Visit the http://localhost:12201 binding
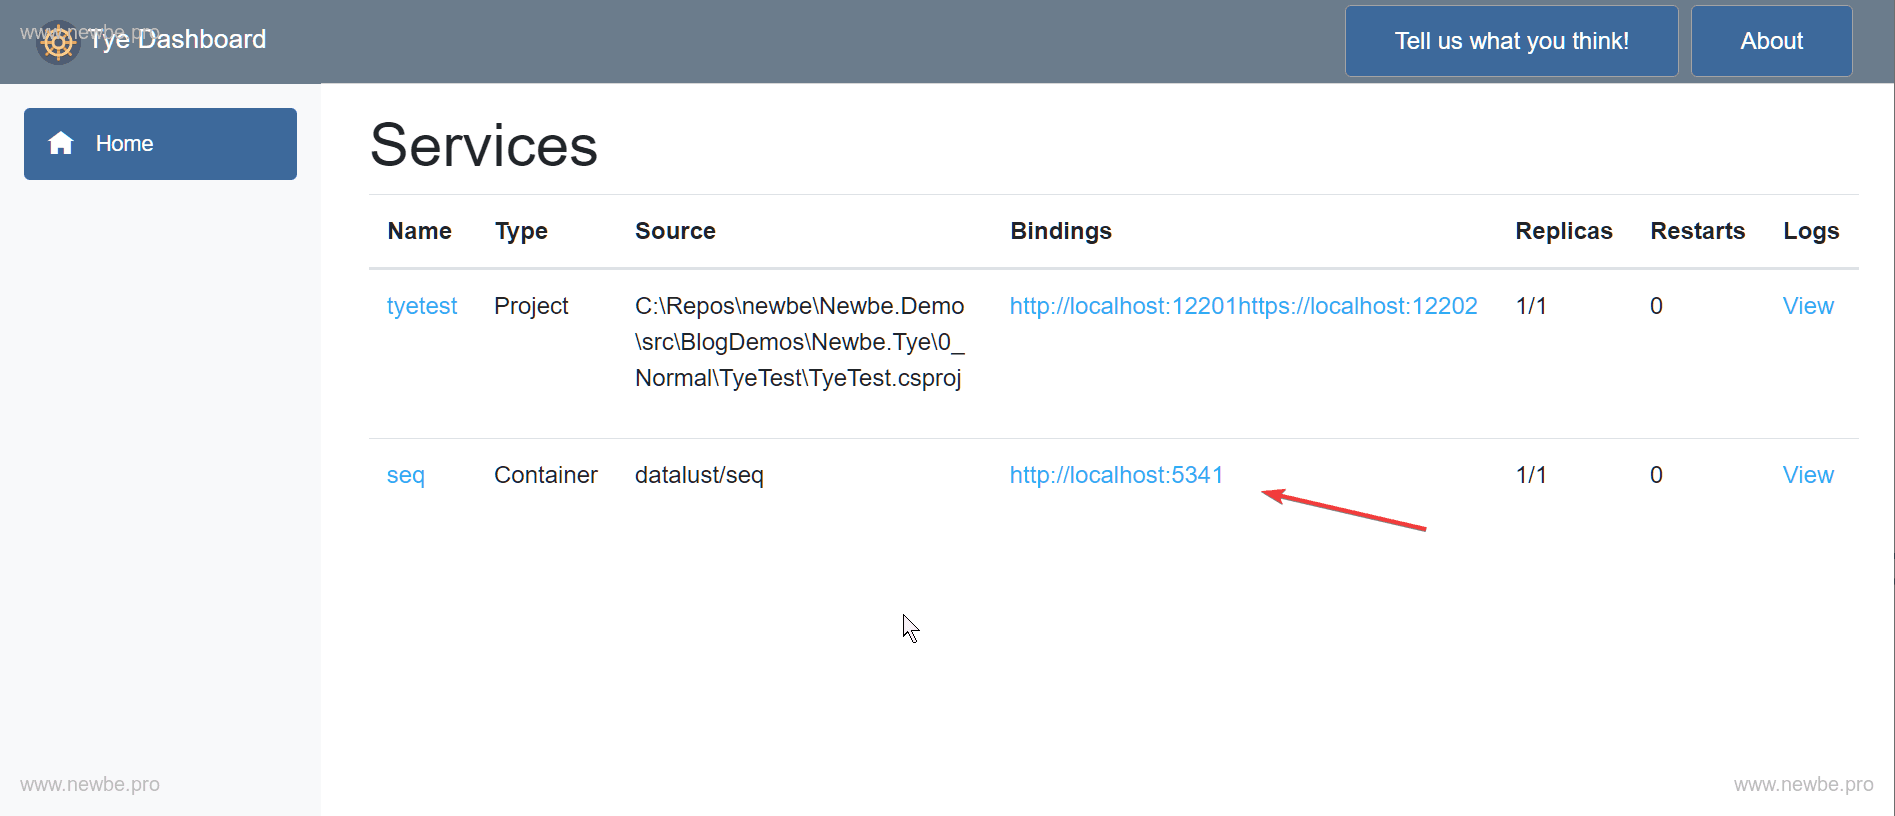Image resolution: width=1895 pixels, height=816 pixels. click(x=1123, y=306)
